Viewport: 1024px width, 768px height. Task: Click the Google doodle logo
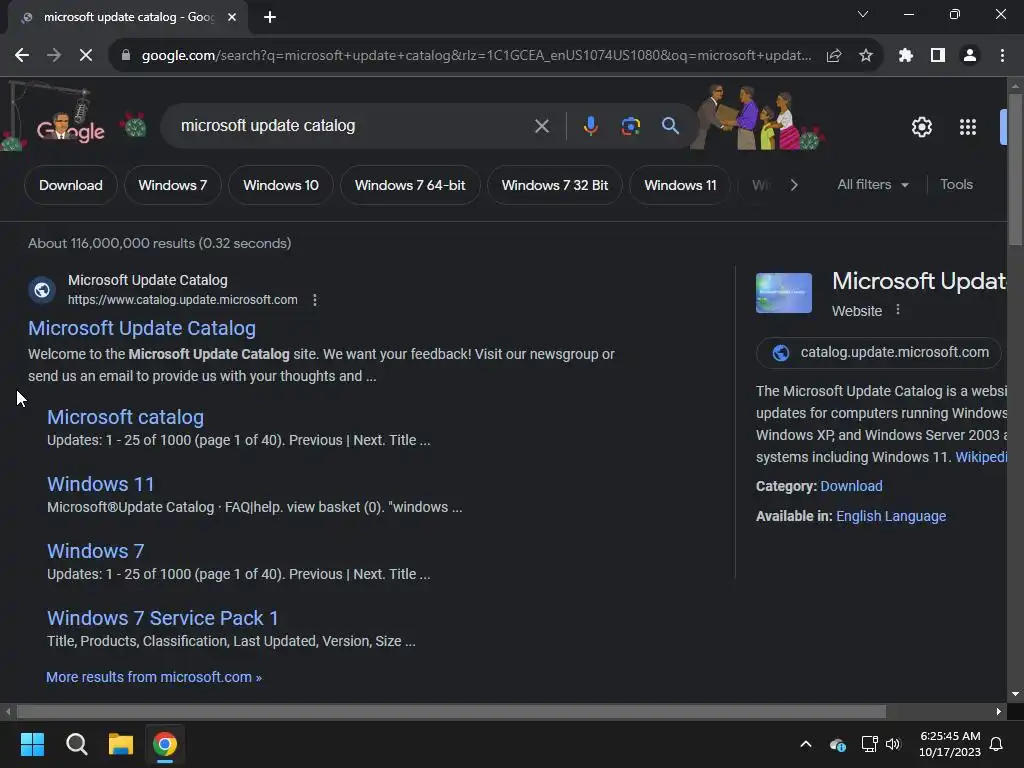pyautogui.click(x=71, y=129)
